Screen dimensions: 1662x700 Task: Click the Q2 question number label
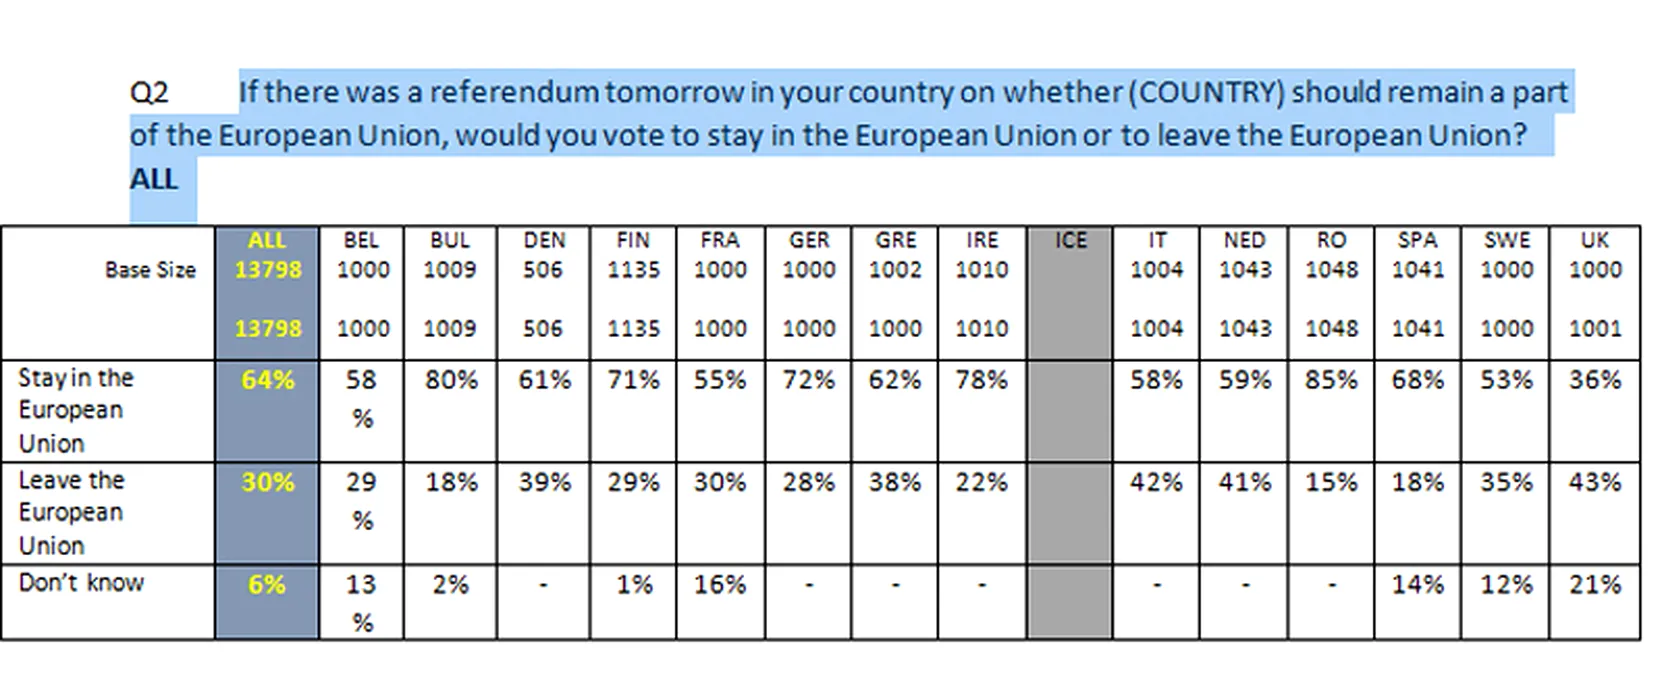click(x=149, y=92)
